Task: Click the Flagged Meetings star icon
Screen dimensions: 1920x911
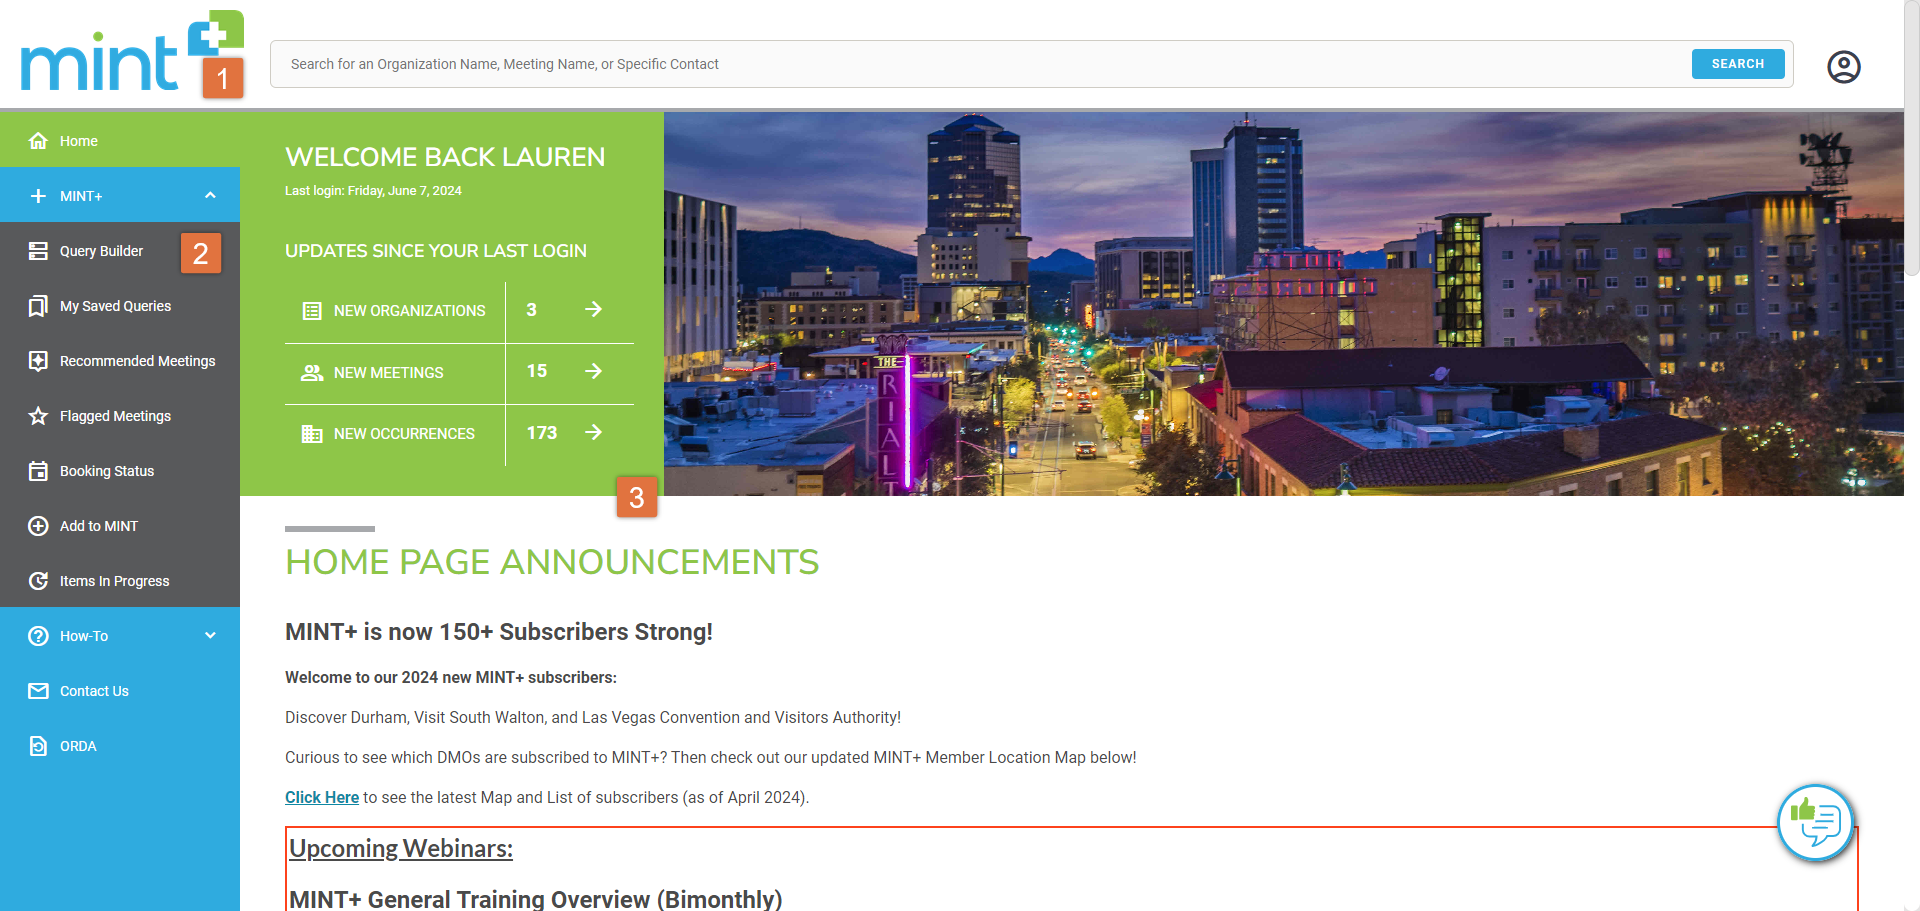Action: click(38, 416)
